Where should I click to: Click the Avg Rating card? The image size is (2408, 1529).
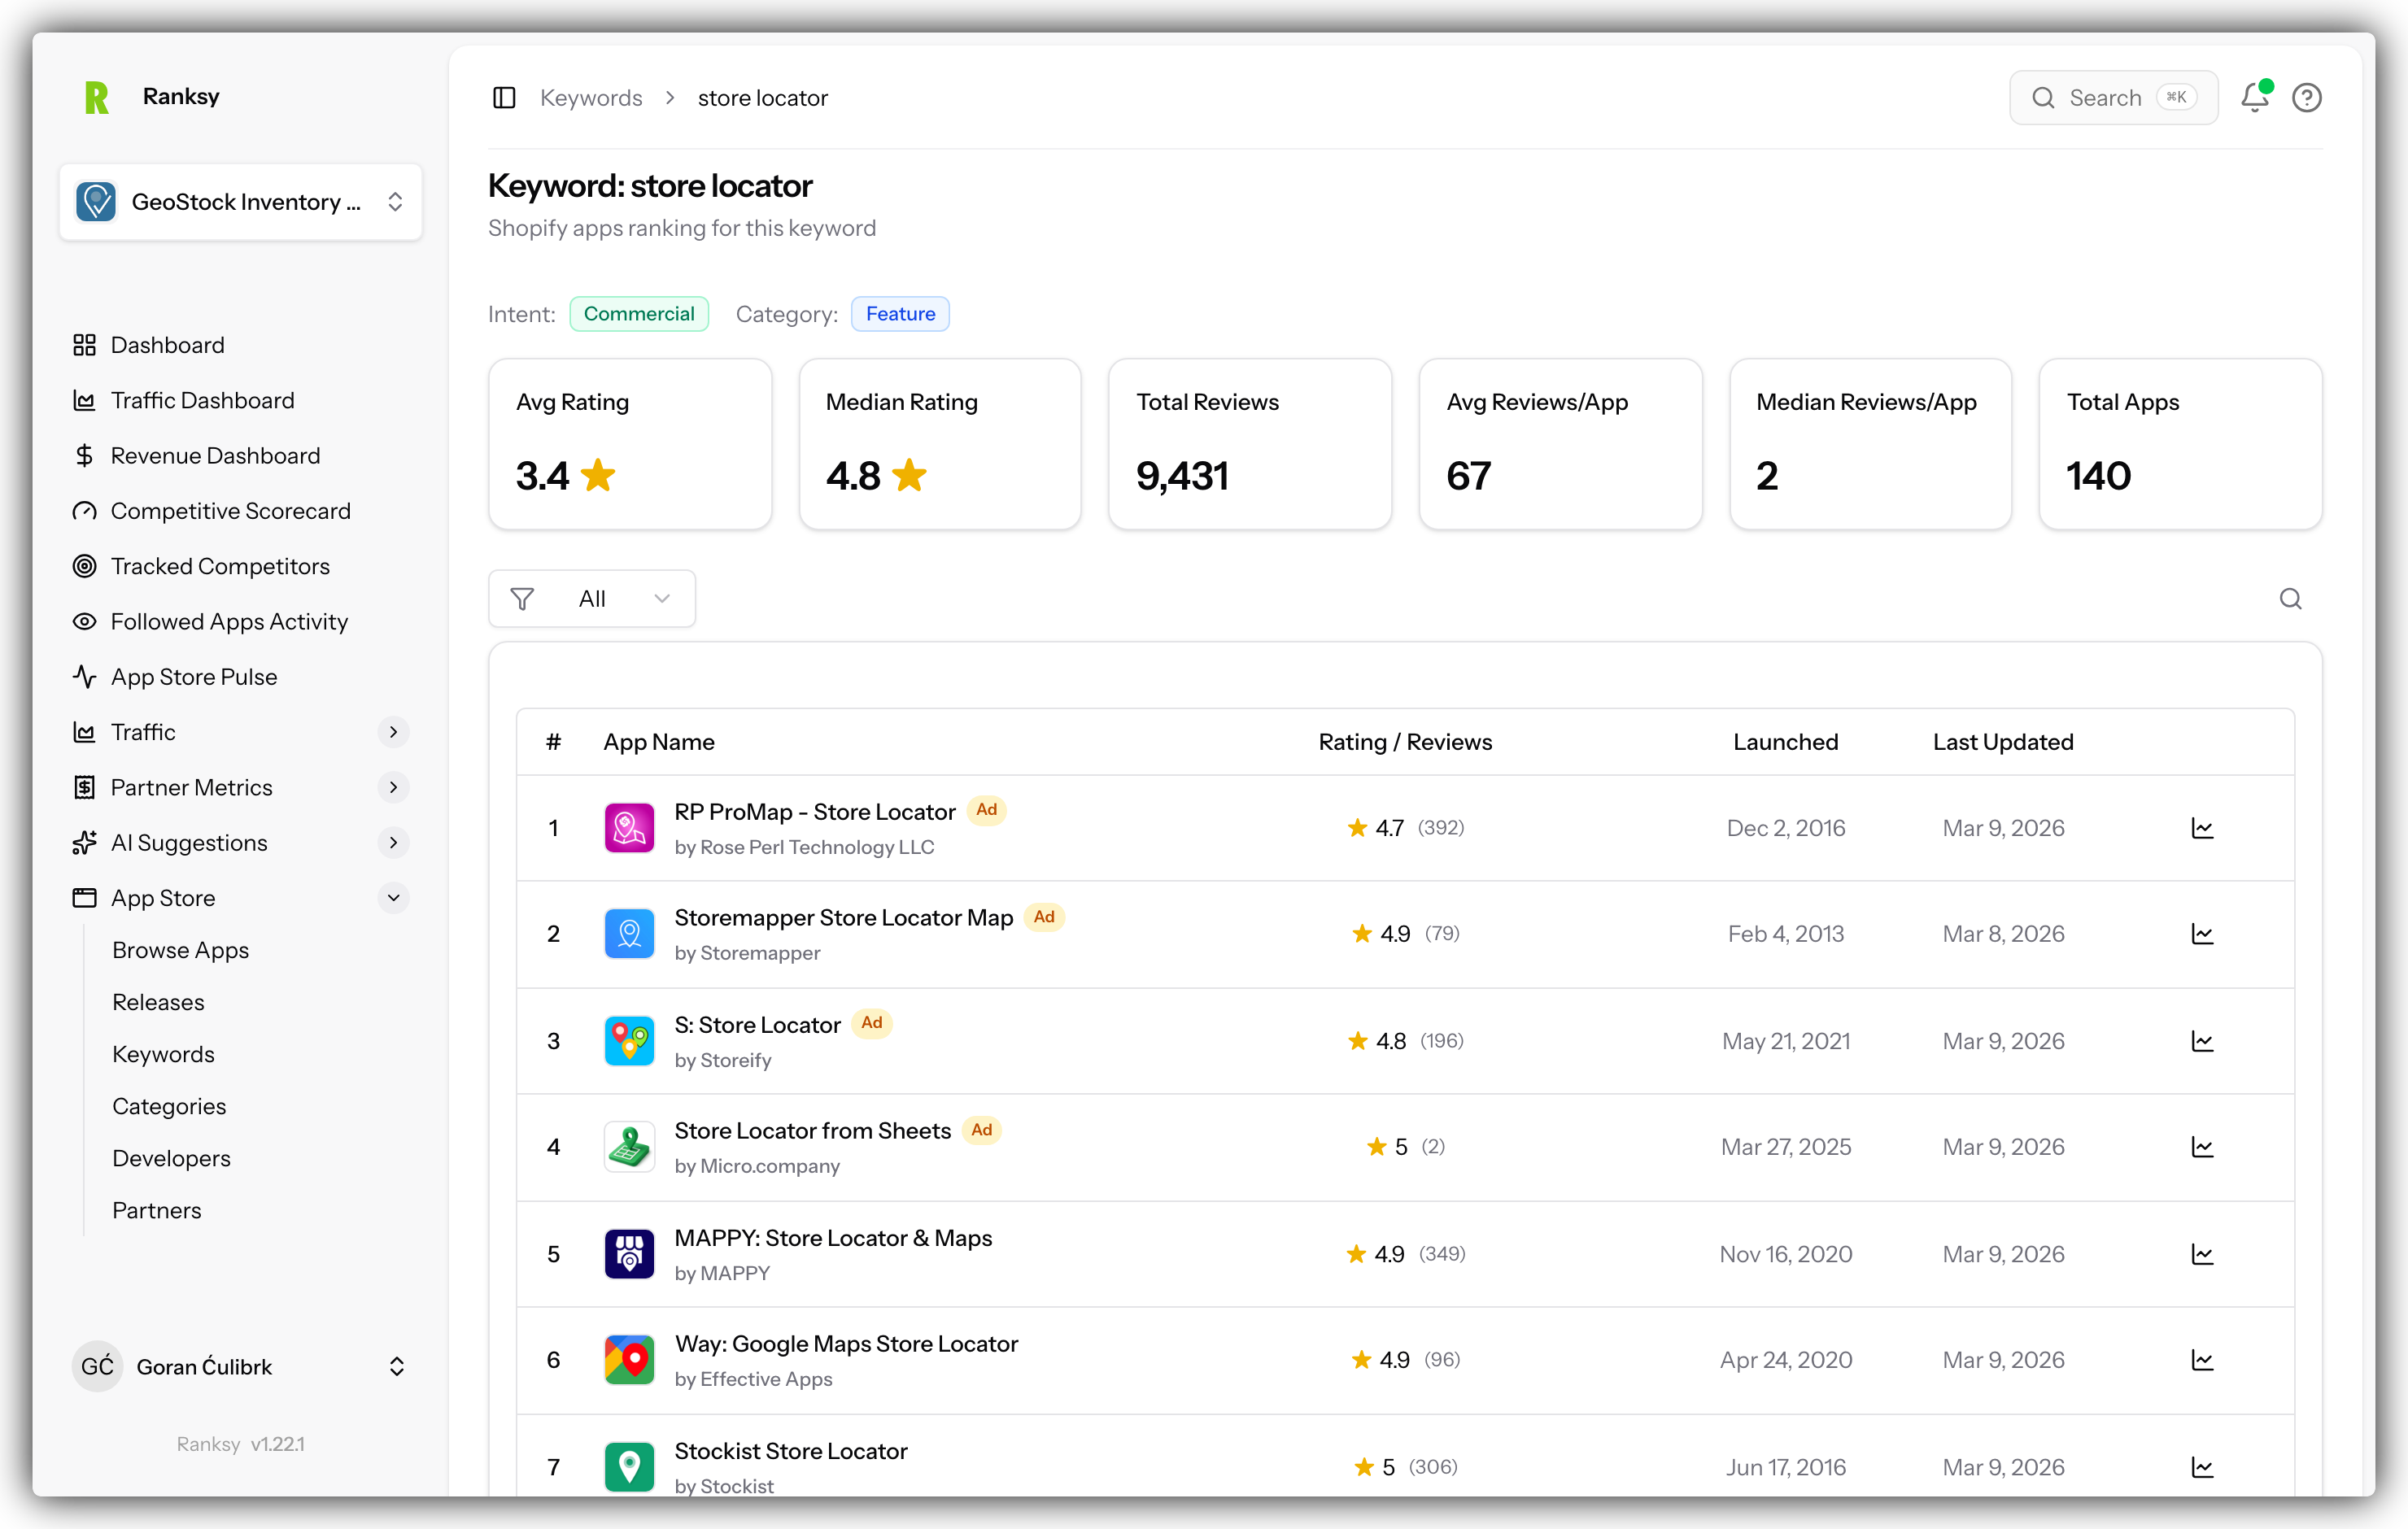coord(629,444)
